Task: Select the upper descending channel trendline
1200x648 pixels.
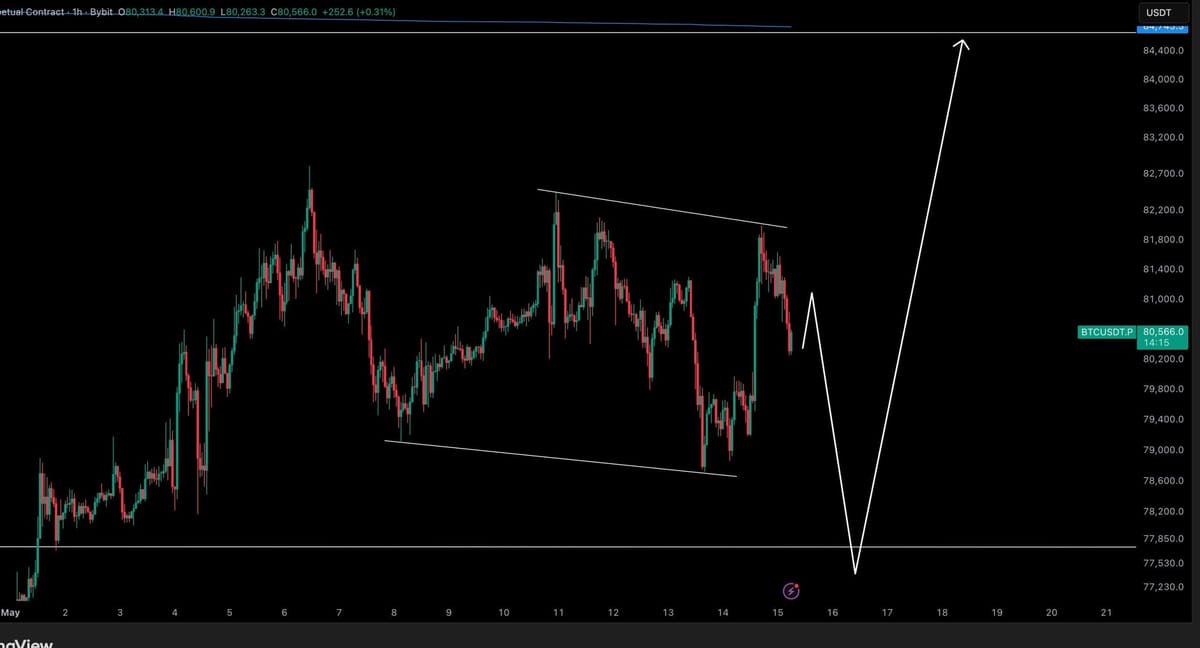Action: pos(662,209)
